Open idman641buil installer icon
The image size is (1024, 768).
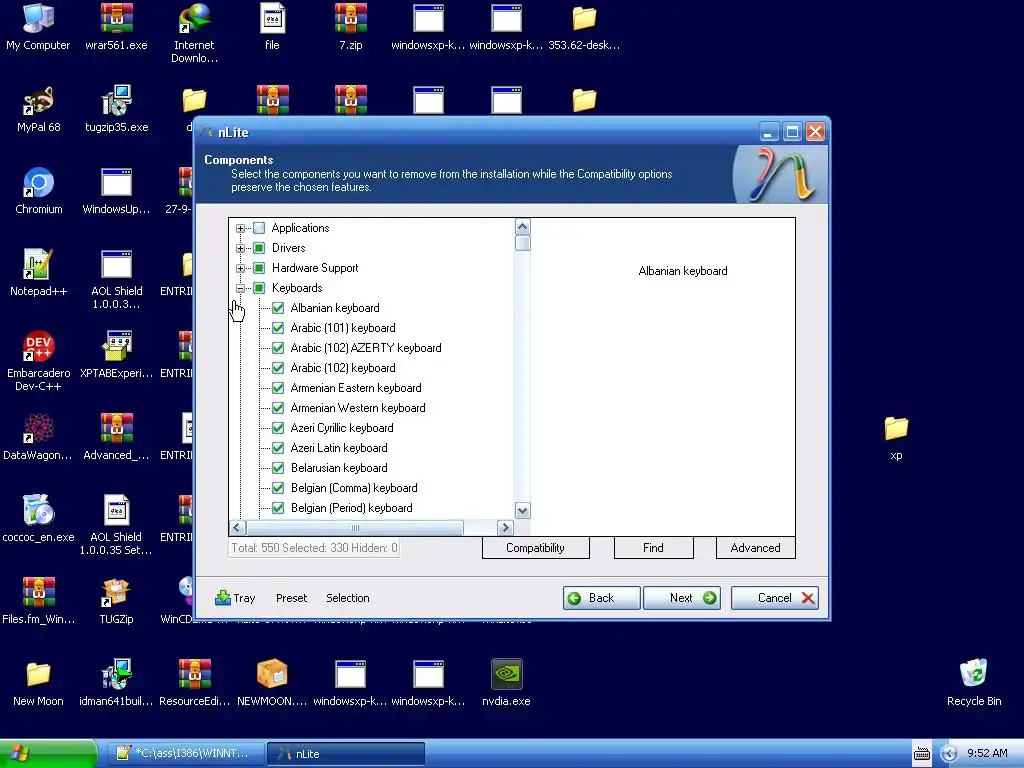[x=116, y=682]
